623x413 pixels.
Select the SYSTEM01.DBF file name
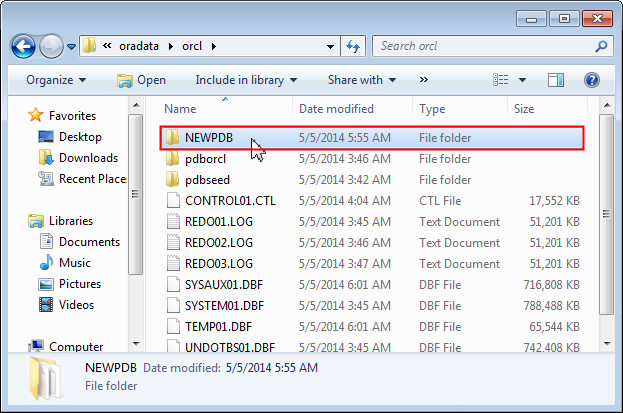pyautogui.click(x=224, y=306)
